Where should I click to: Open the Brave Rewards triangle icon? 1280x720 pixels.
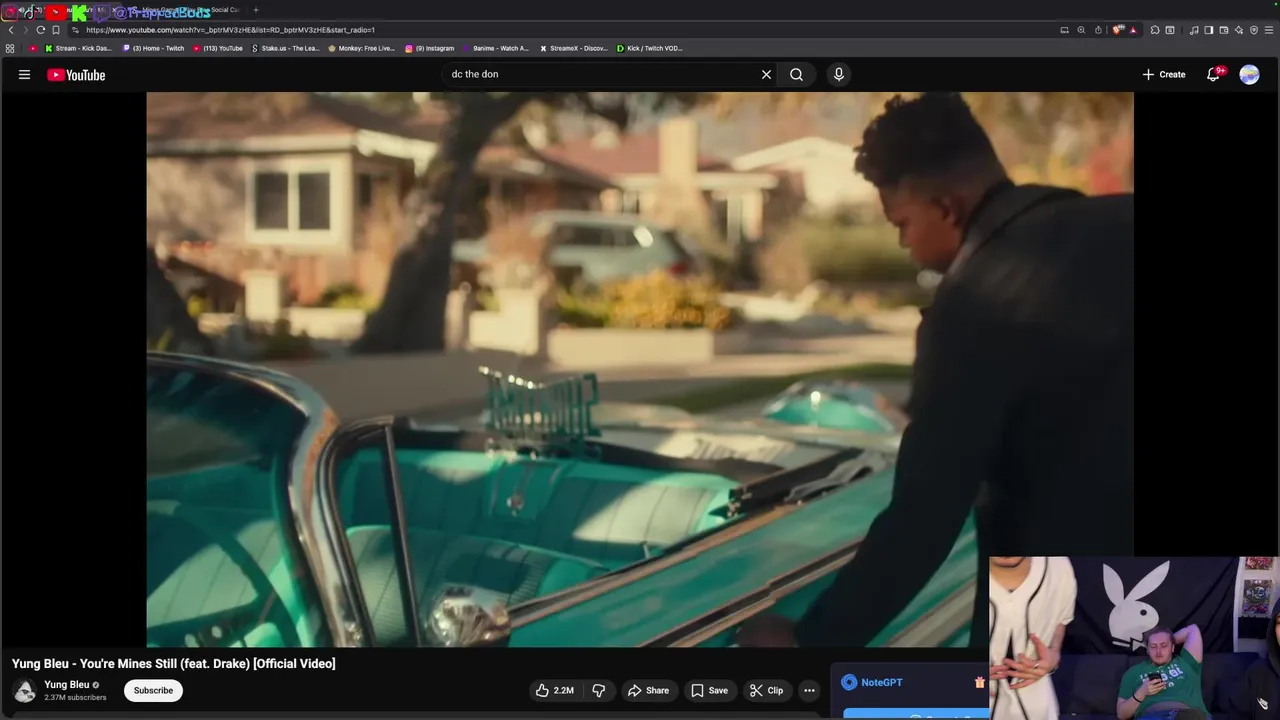[x=1133, y=30]
